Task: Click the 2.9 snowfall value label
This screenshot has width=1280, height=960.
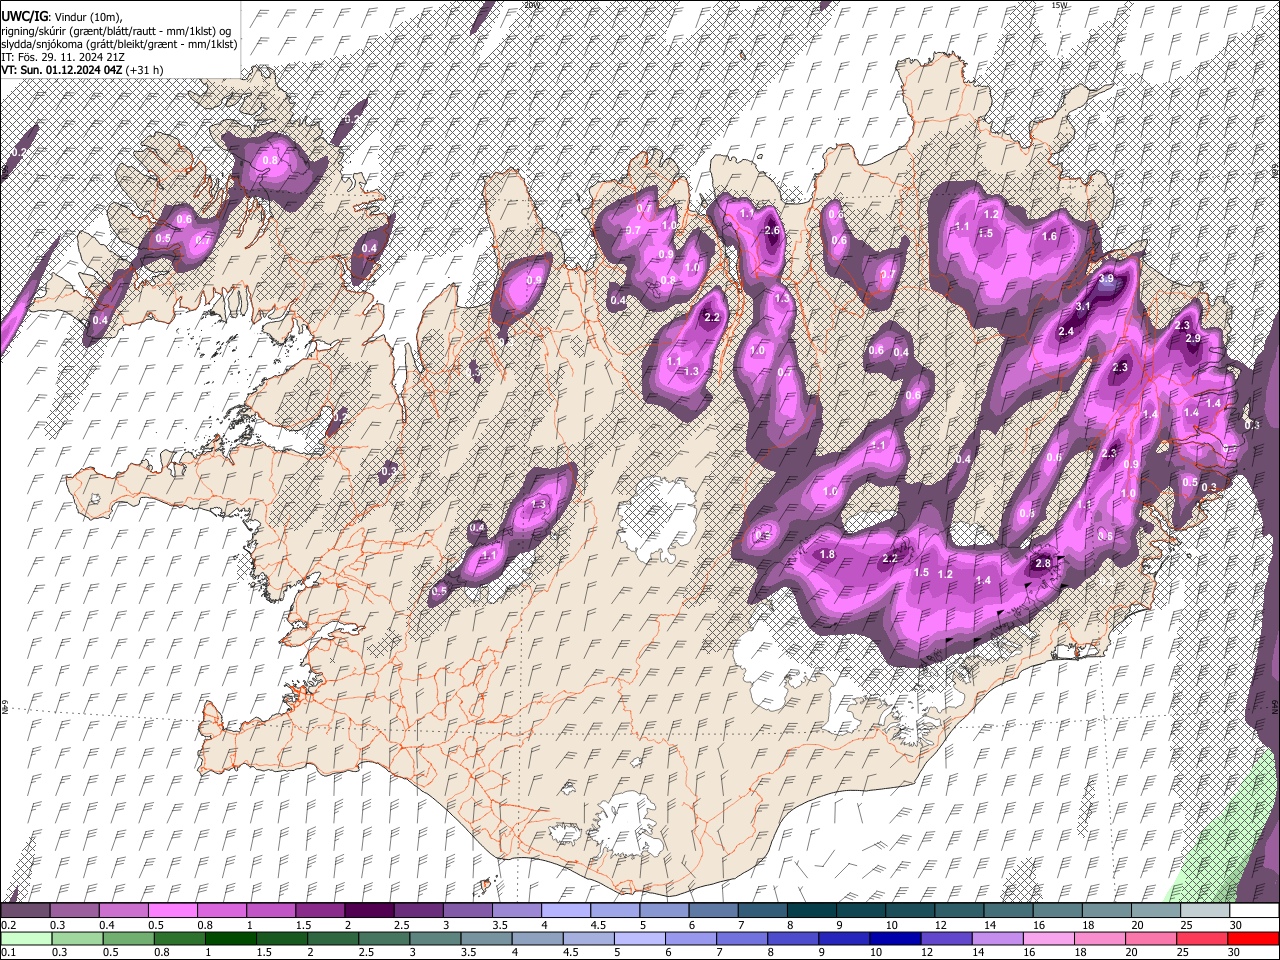Action: pyautogui.click(x=1192, y=339)
